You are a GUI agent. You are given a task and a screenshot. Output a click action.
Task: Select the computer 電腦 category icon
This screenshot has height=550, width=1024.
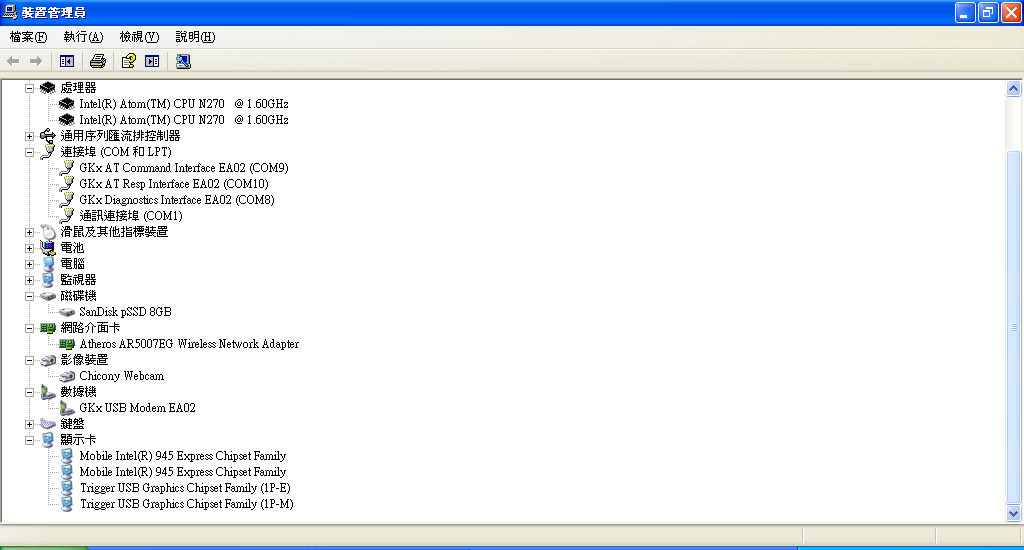48,264
